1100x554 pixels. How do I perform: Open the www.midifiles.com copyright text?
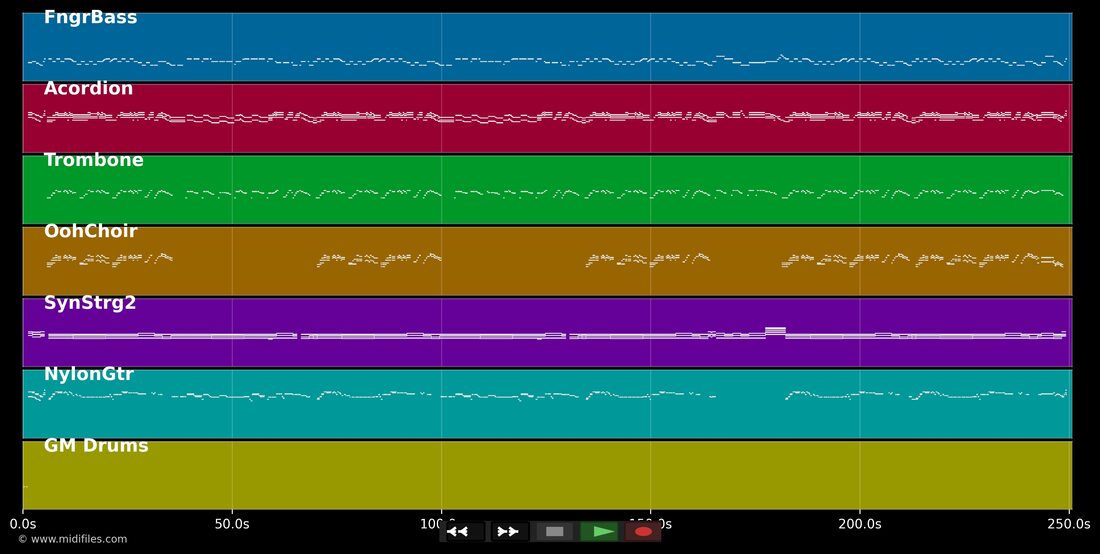pos(73,539)
